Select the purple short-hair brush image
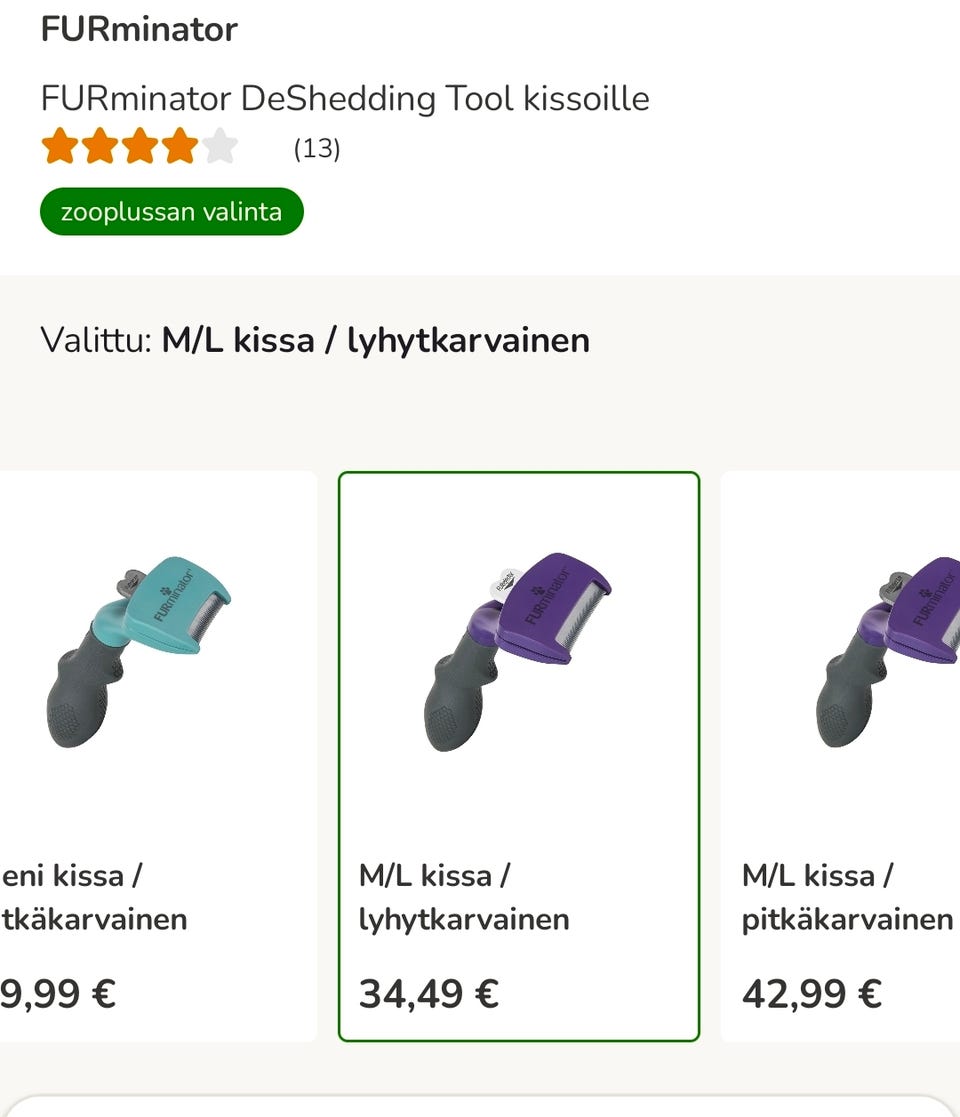This screenshot has height=1117, width=960. click(518, 652)
